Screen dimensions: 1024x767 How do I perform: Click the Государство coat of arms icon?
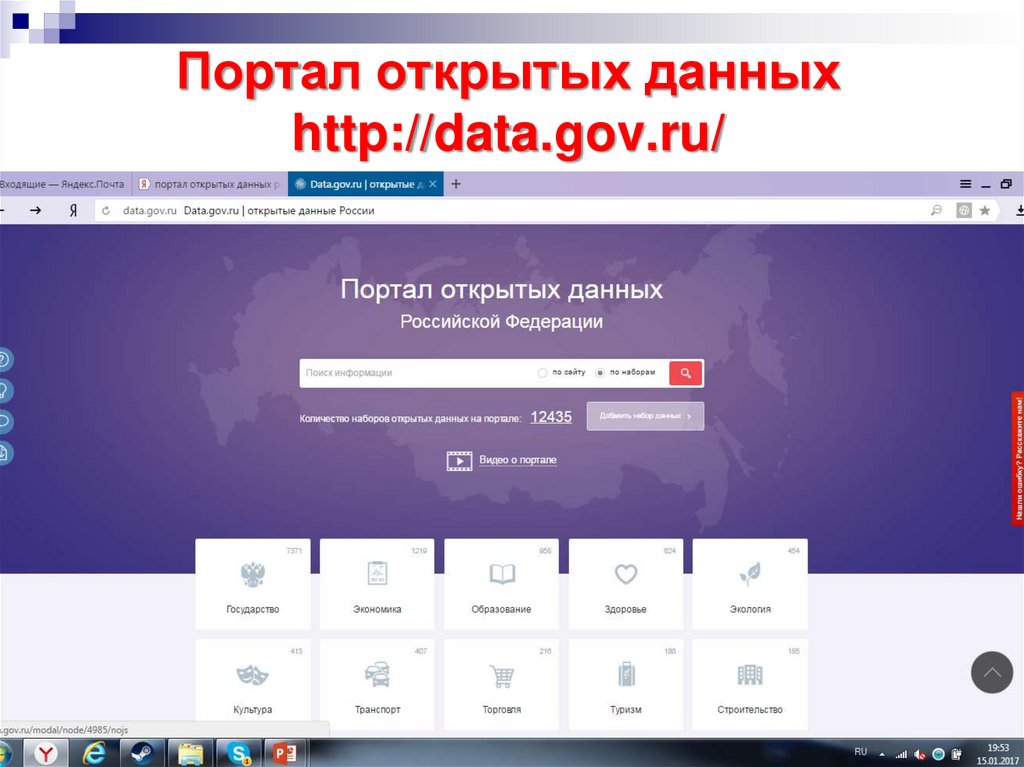[253, 575]
